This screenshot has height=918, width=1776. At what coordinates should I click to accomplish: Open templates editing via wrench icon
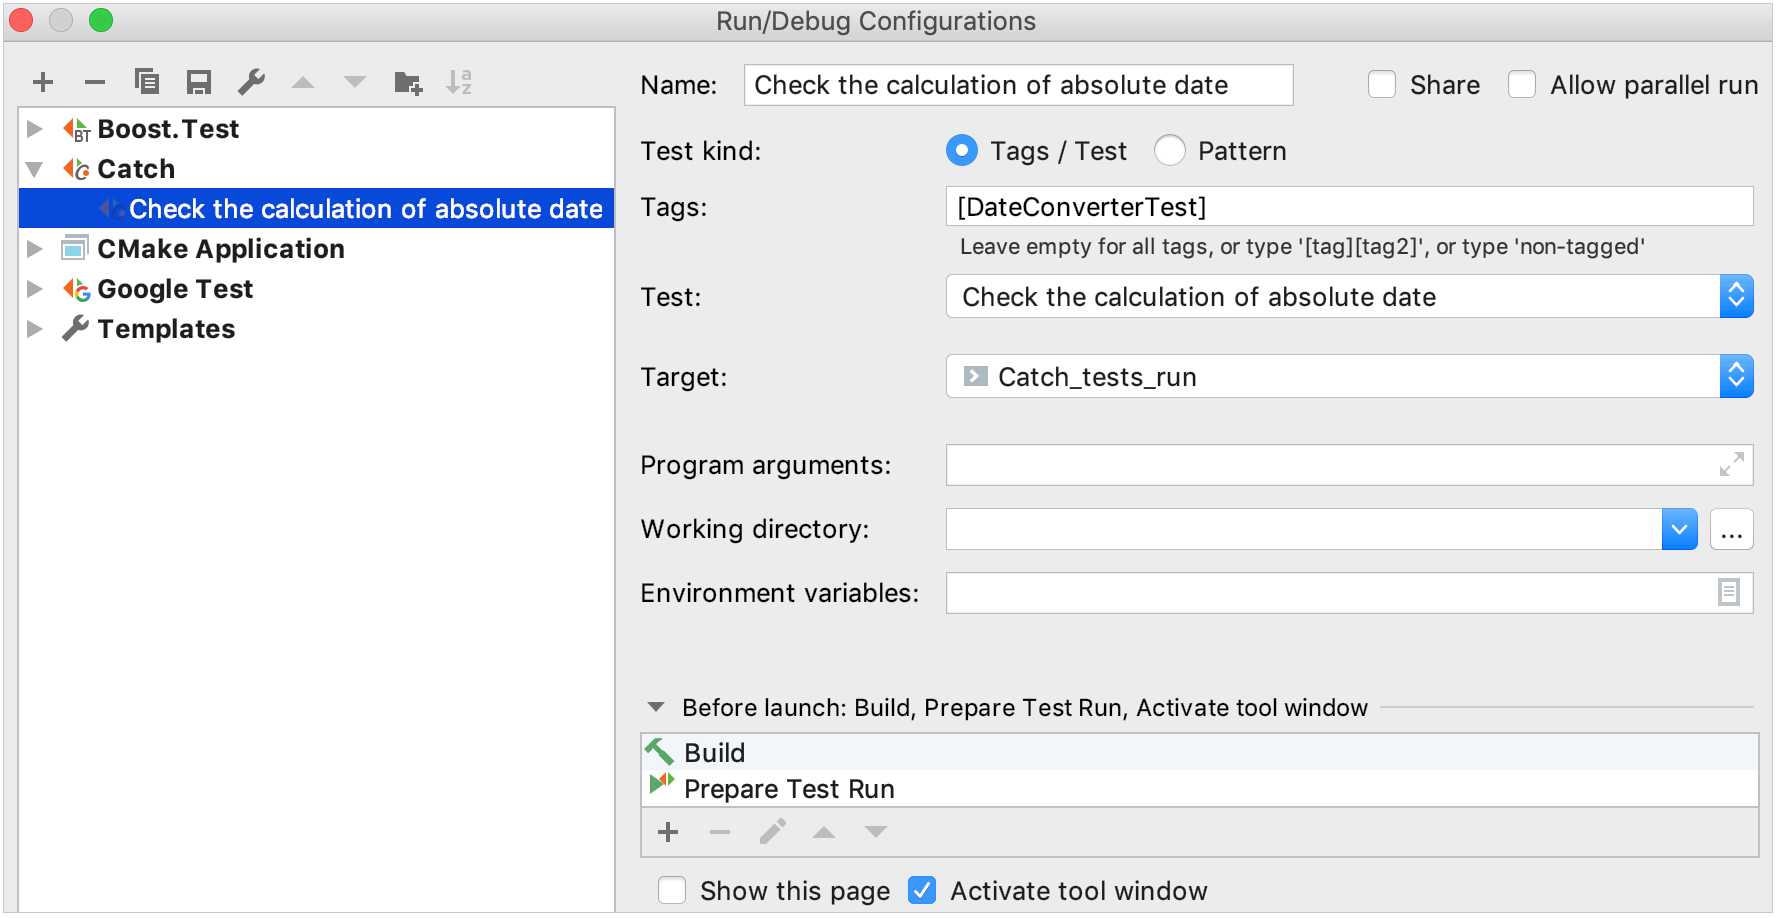pyautogui.click(x=251, y=82)
